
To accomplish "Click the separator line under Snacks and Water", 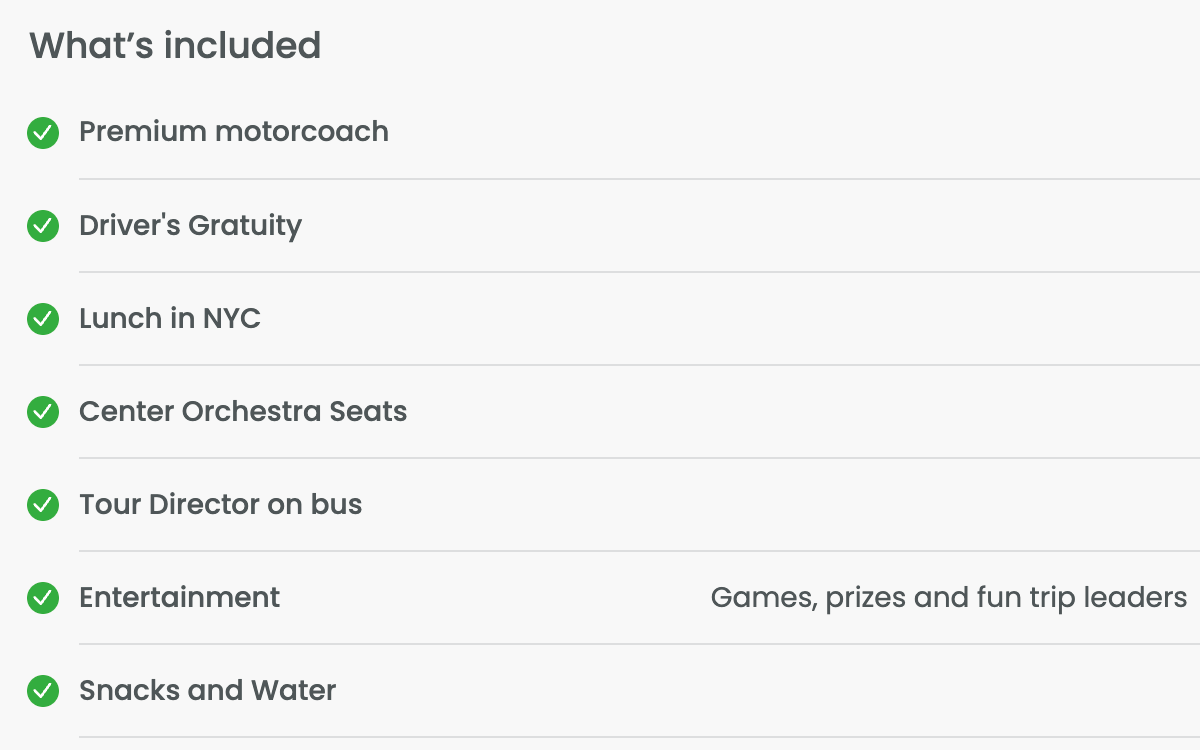I will pos(639,737).
